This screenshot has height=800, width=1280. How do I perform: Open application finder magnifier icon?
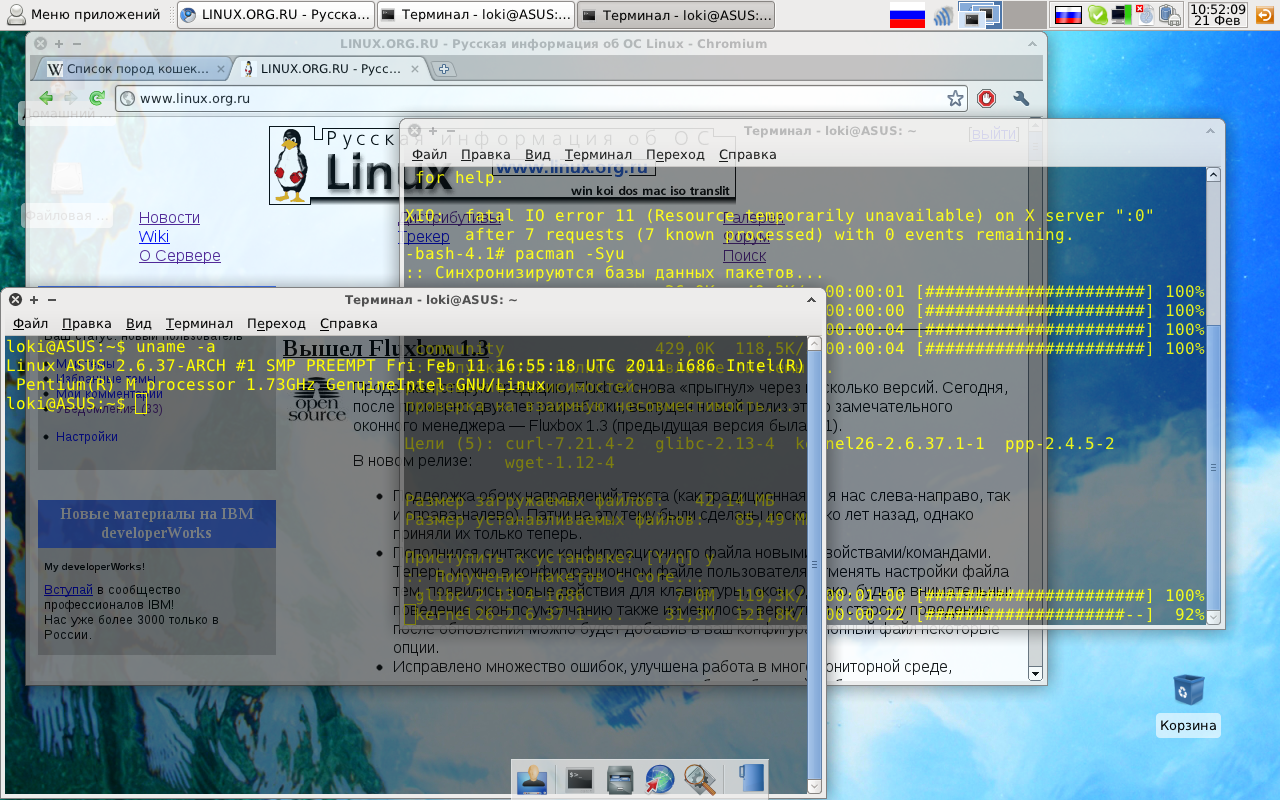coord(699,779)
